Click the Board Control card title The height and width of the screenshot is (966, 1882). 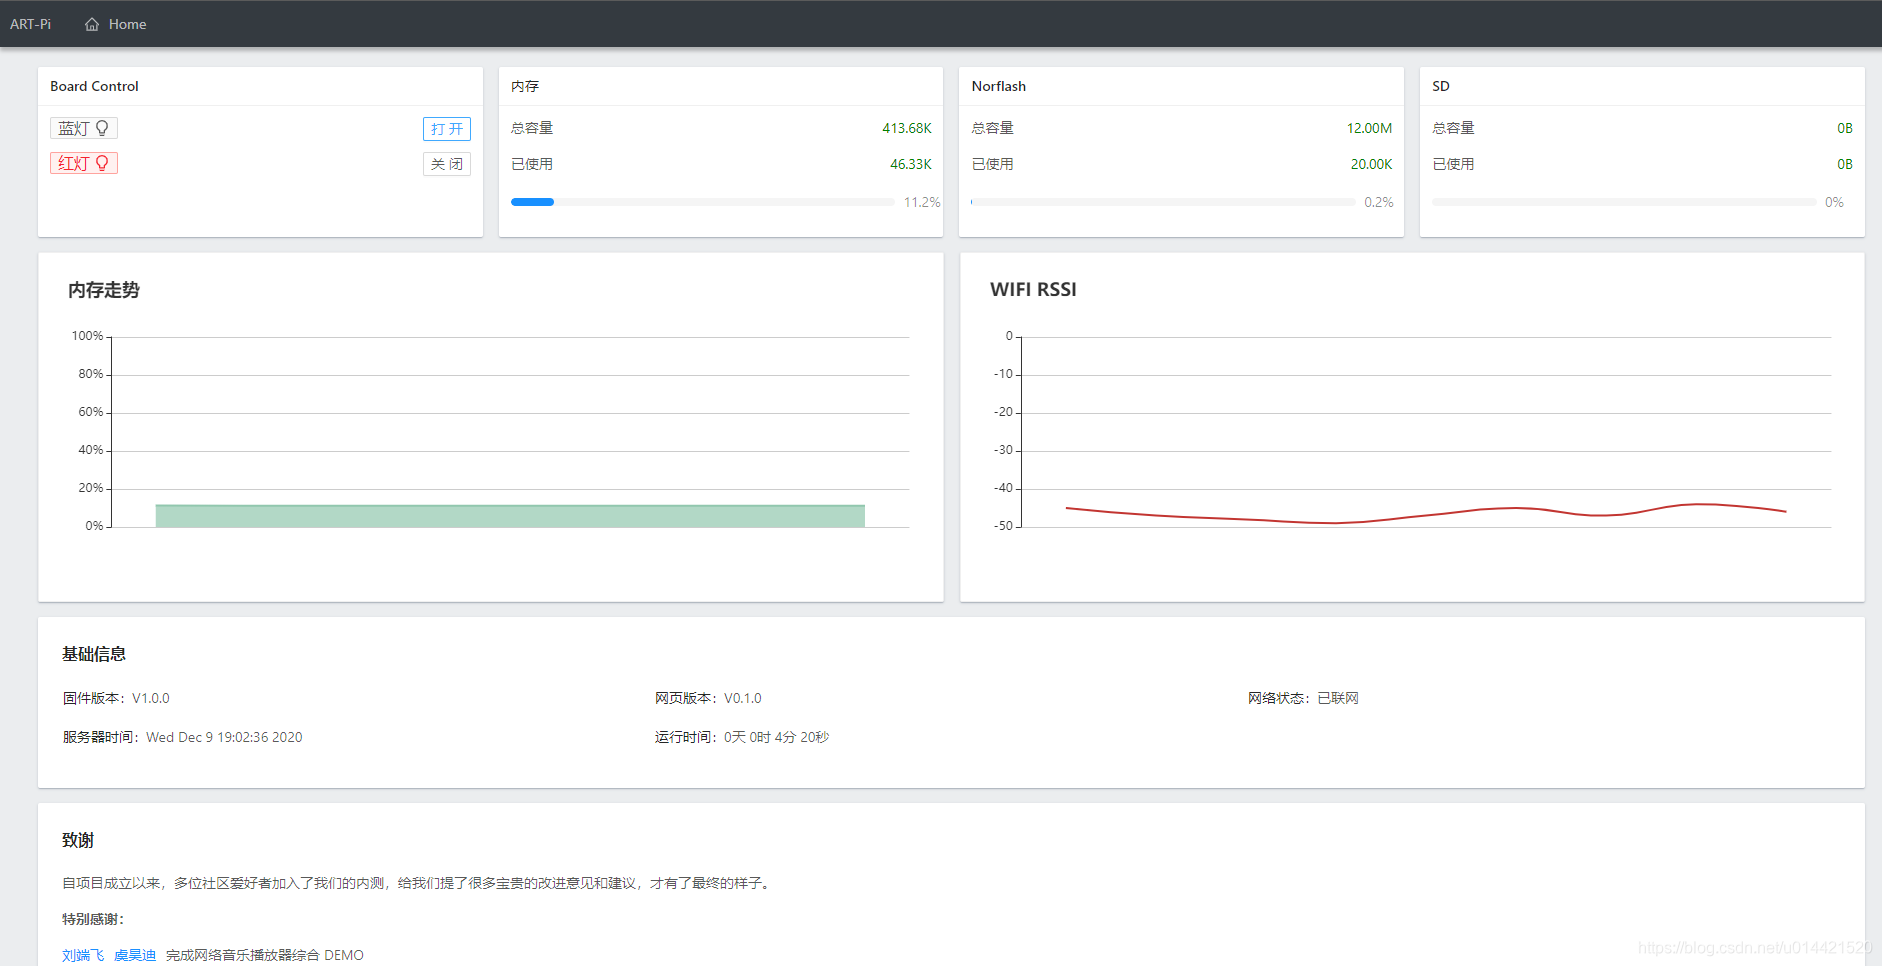point(95,86)
